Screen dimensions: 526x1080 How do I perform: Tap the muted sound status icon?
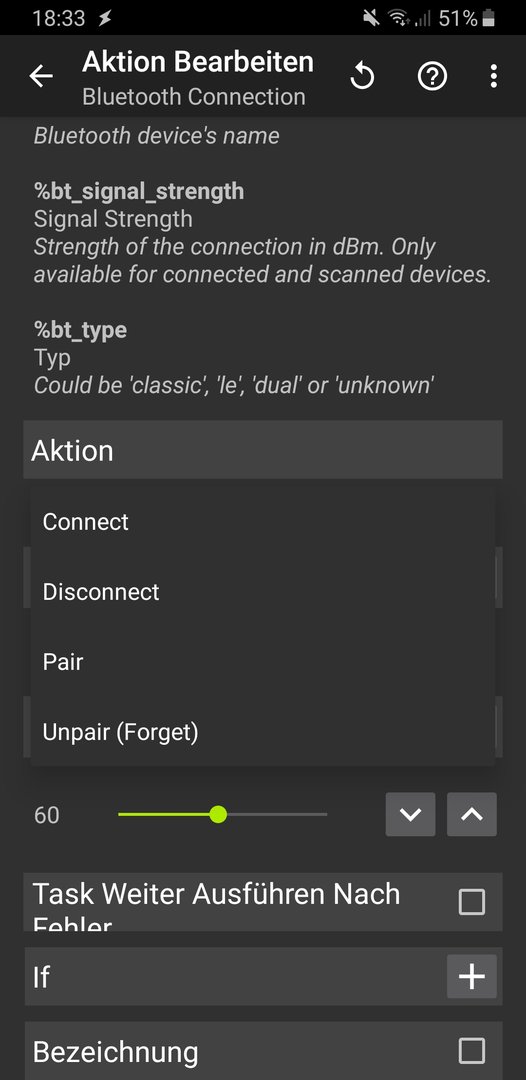point(372,19)
